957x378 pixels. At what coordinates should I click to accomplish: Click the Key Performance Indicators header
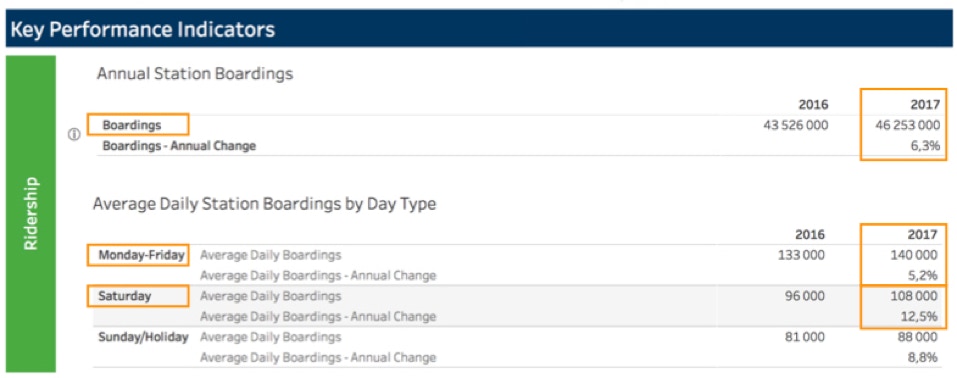tap(142, 29)
